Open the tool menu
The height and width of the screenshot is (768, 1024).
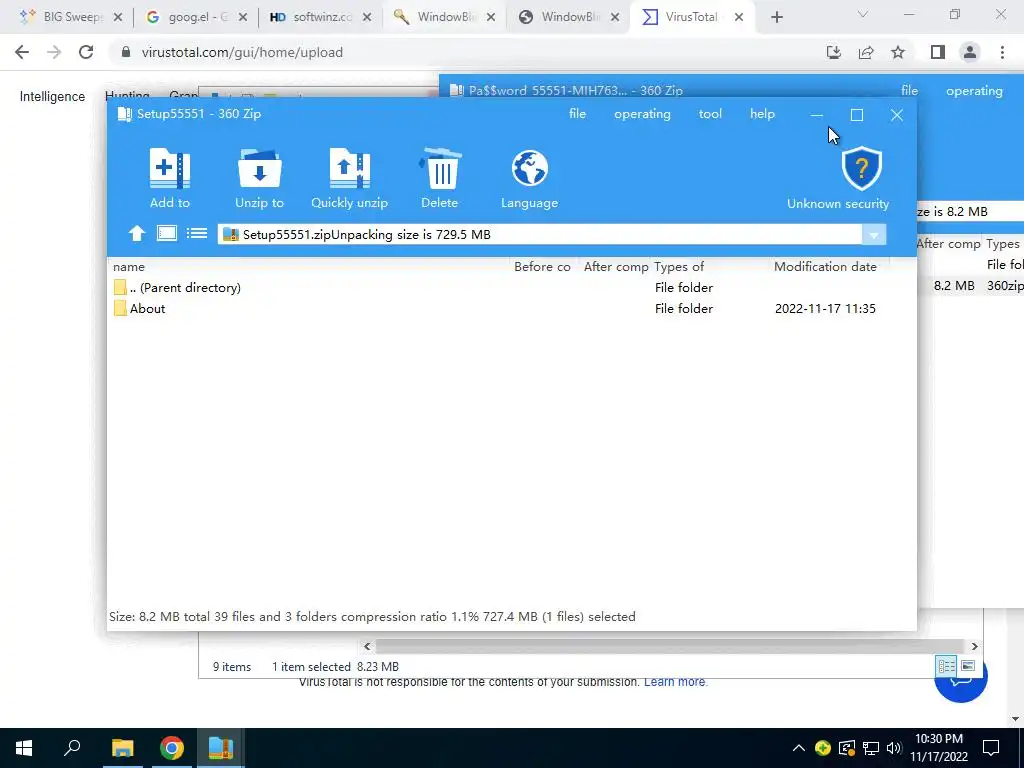[x=710, y=114]
